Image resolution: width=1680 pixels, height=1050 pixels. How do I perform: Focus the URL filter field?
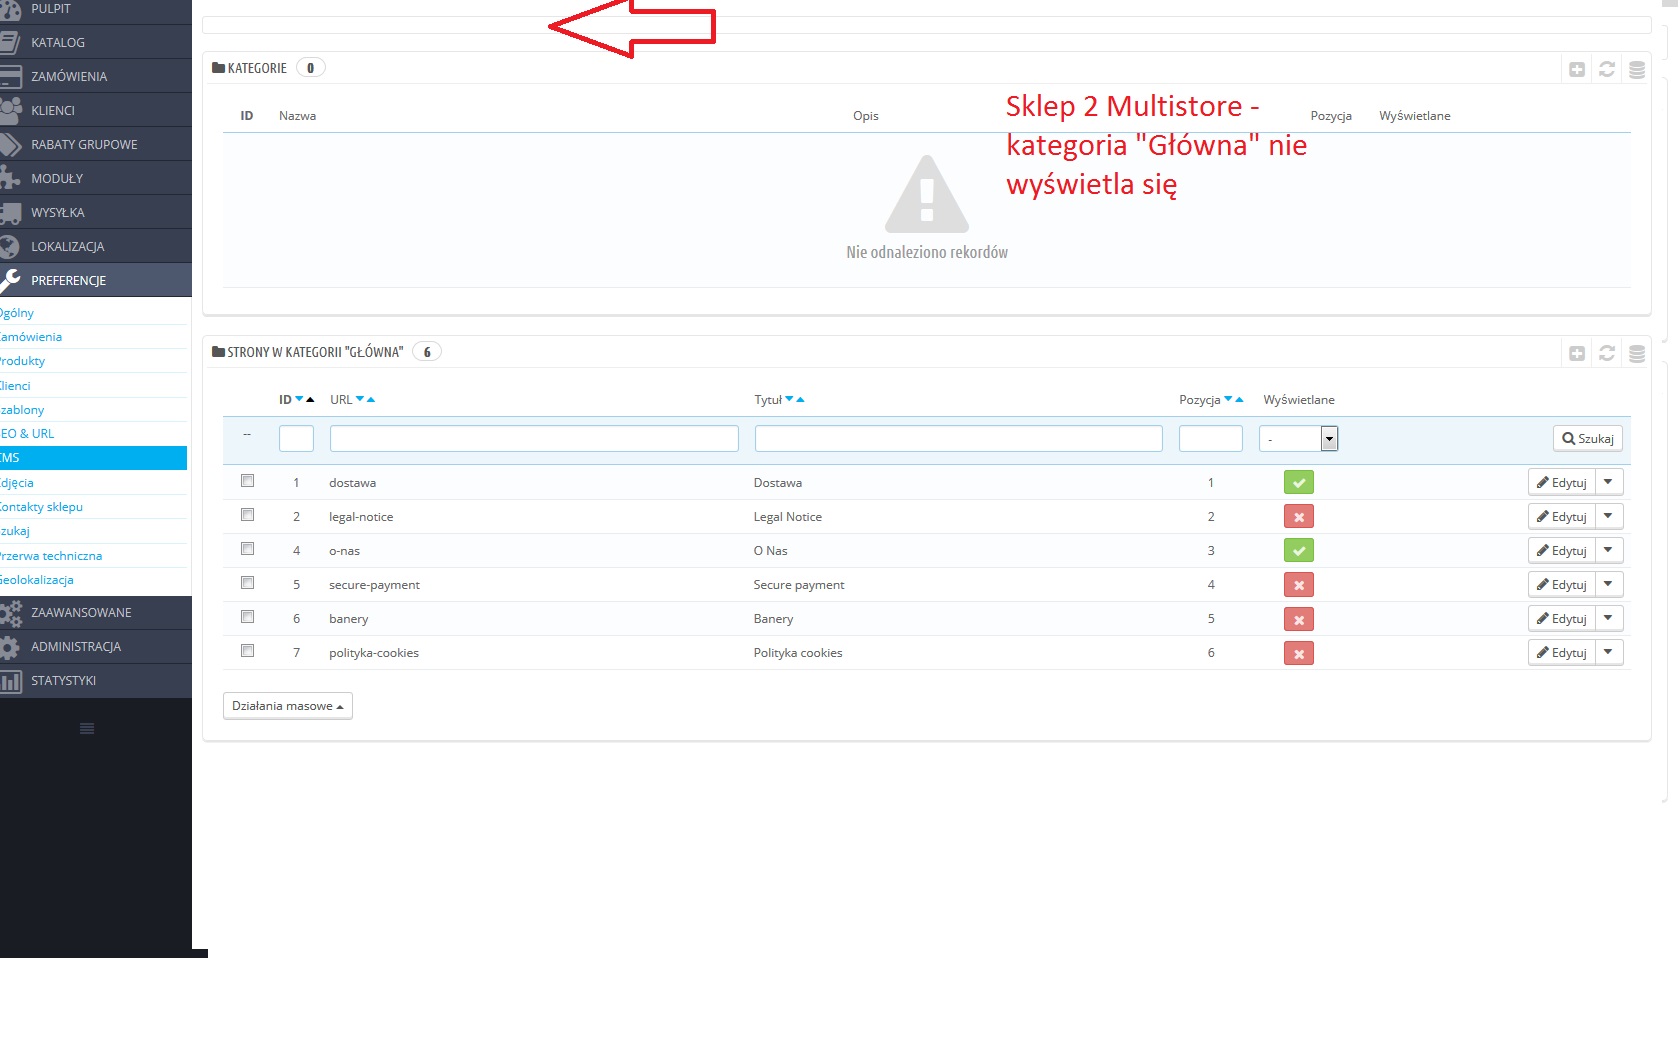coord(534,439)
